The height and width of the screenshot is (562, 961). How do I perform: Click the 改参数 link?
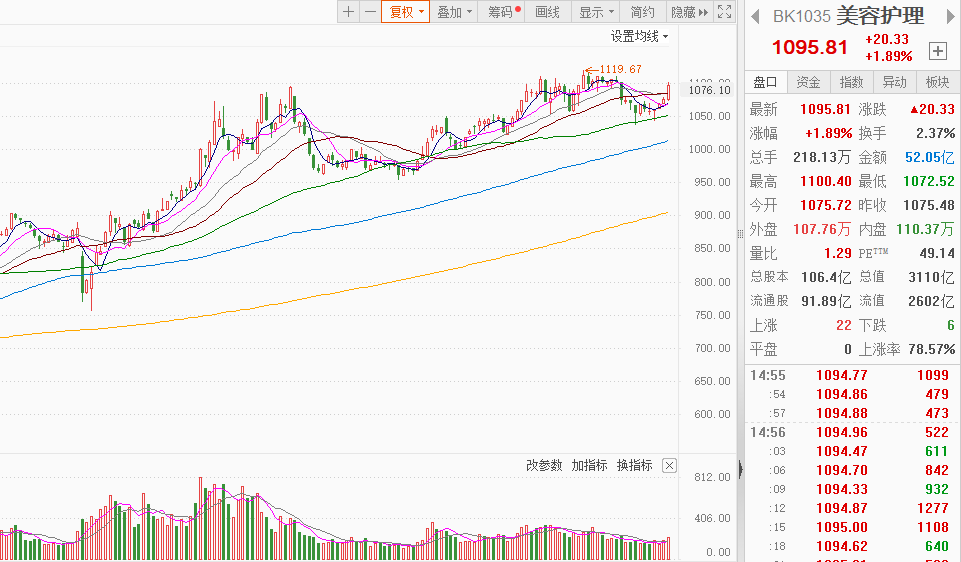[x=545, y=466]
